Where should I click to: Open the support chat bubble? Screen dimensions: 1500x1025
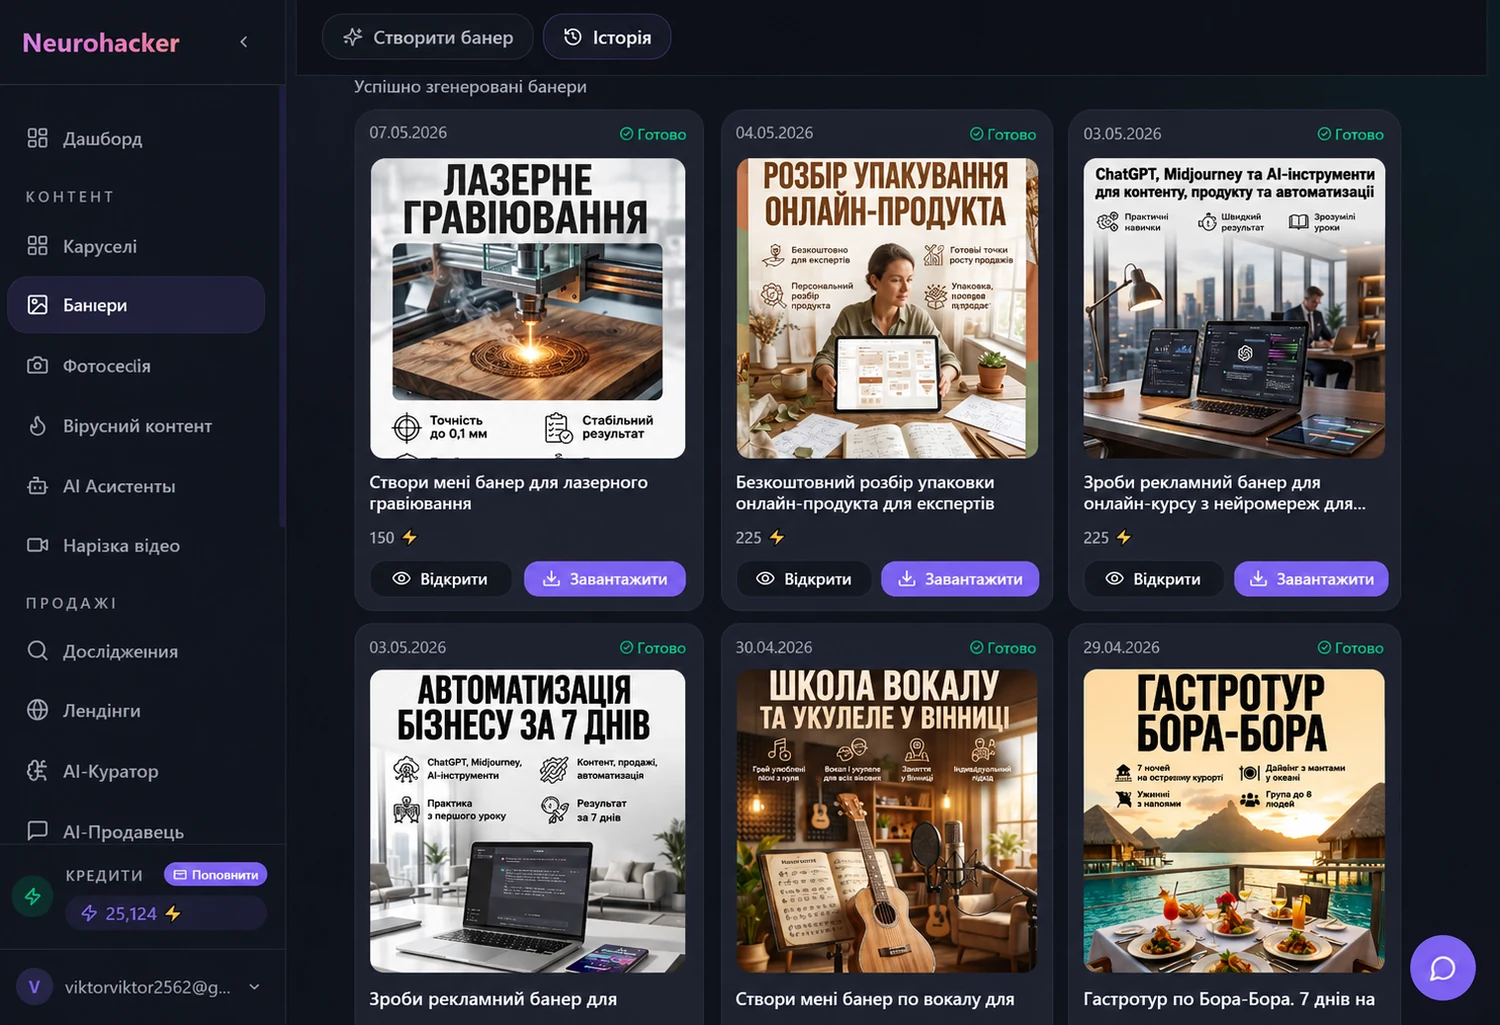point(1442,968)
